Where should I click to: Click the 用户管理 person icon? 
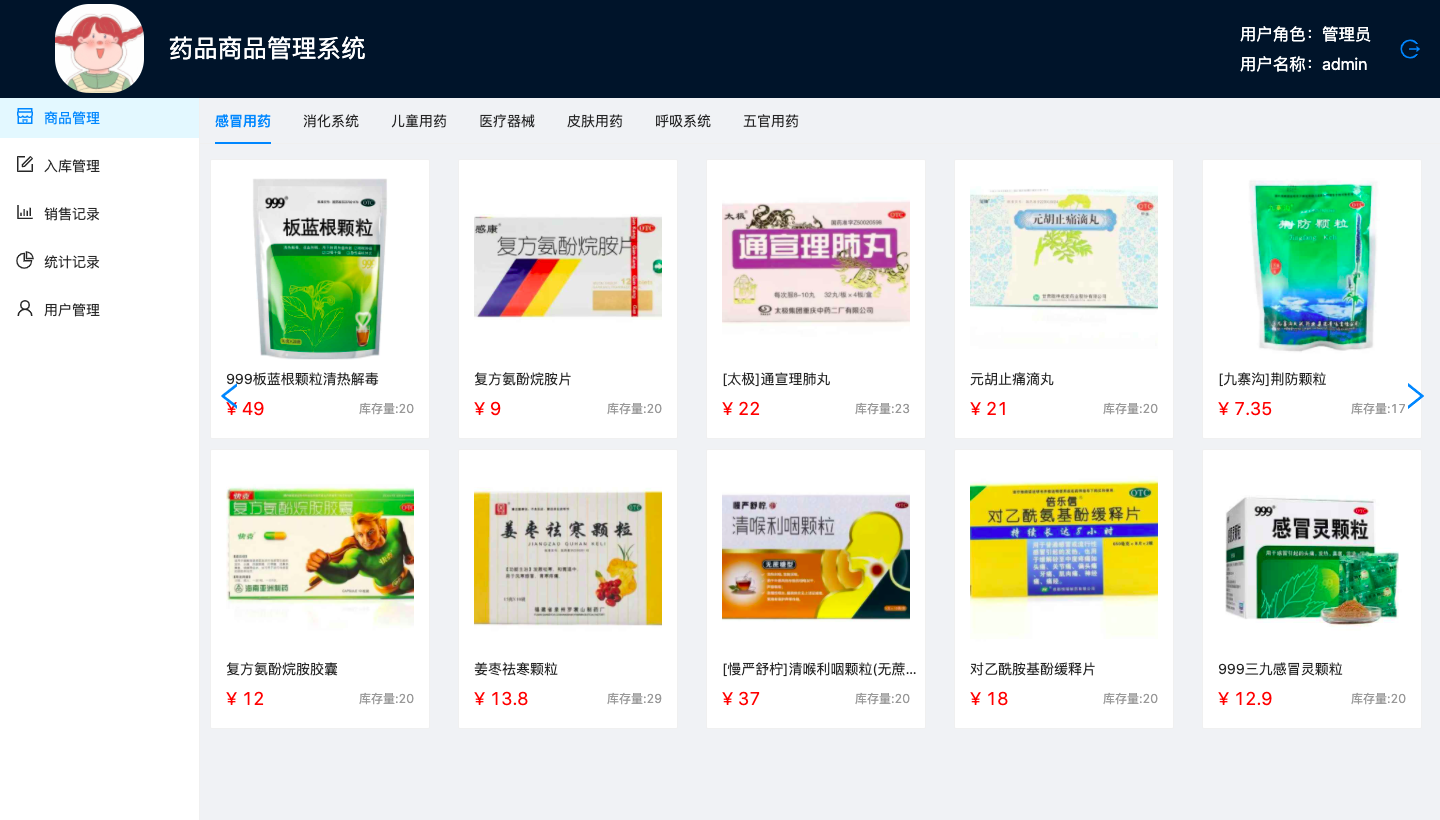click(x=25, y=309)
